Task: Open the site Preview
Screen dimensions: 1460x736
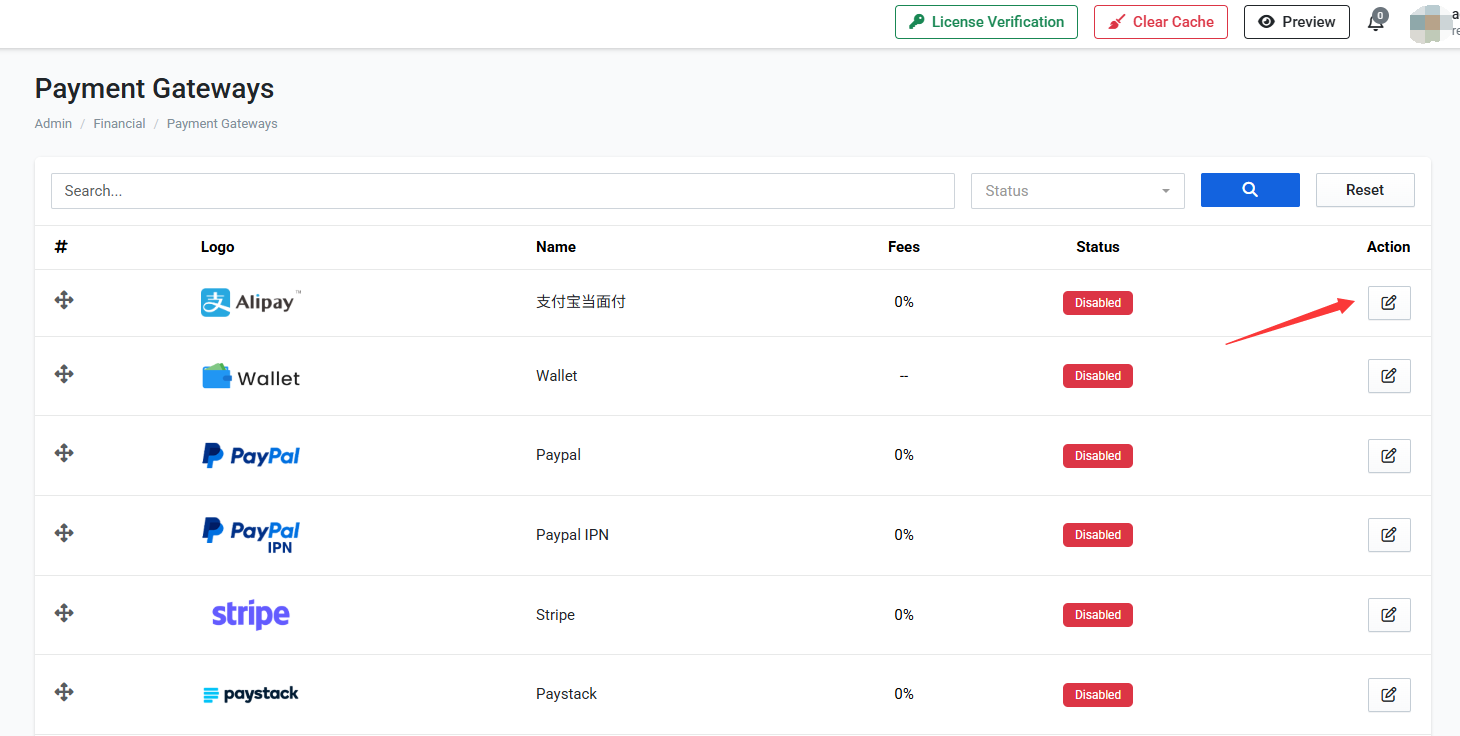Action: pos(1297,22)
